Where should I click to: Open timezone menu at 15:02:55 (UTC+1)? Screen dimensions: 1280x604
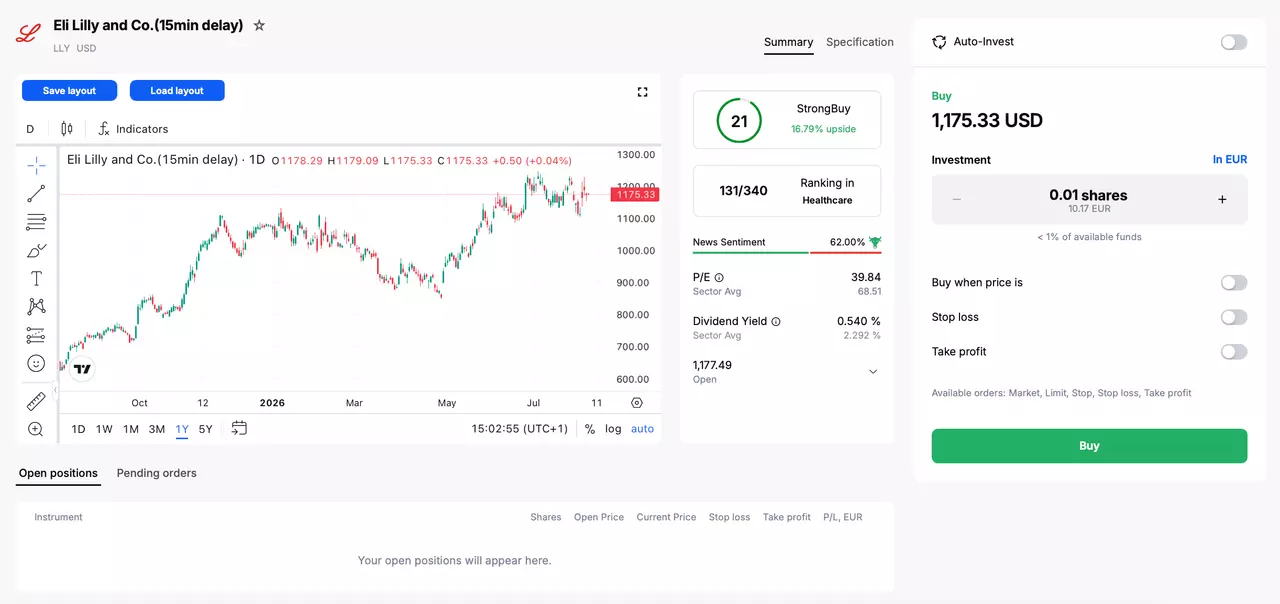click(520, 429)
